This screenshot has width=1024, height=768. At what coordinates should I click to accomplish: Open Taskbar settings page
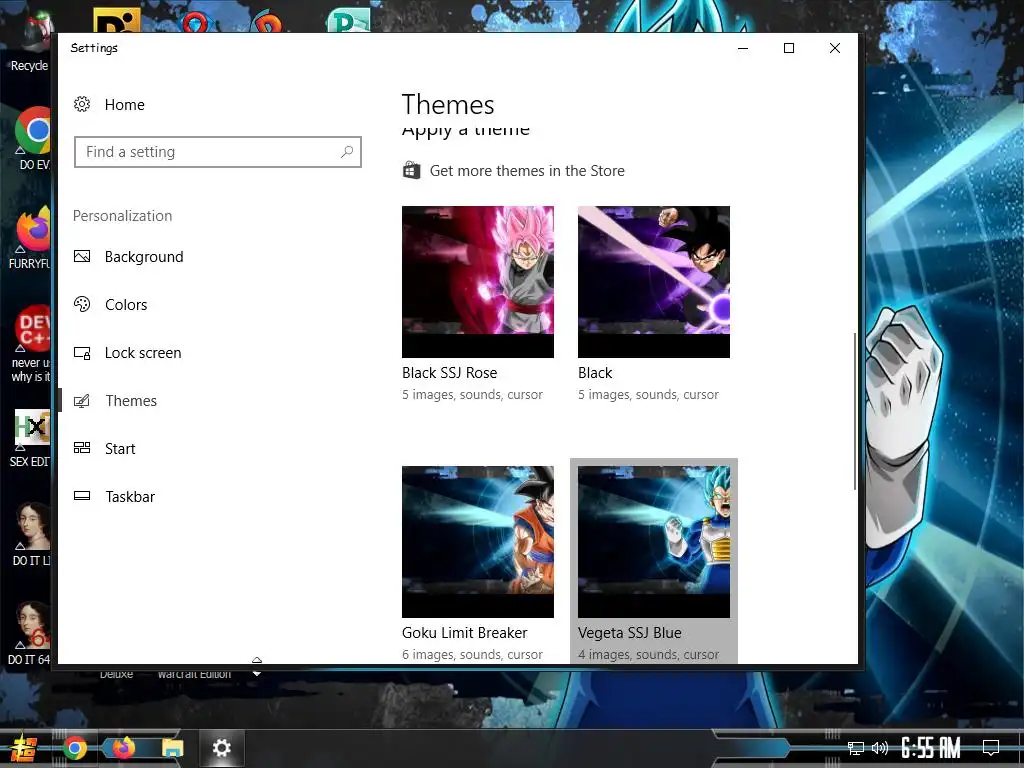(130, 496)
